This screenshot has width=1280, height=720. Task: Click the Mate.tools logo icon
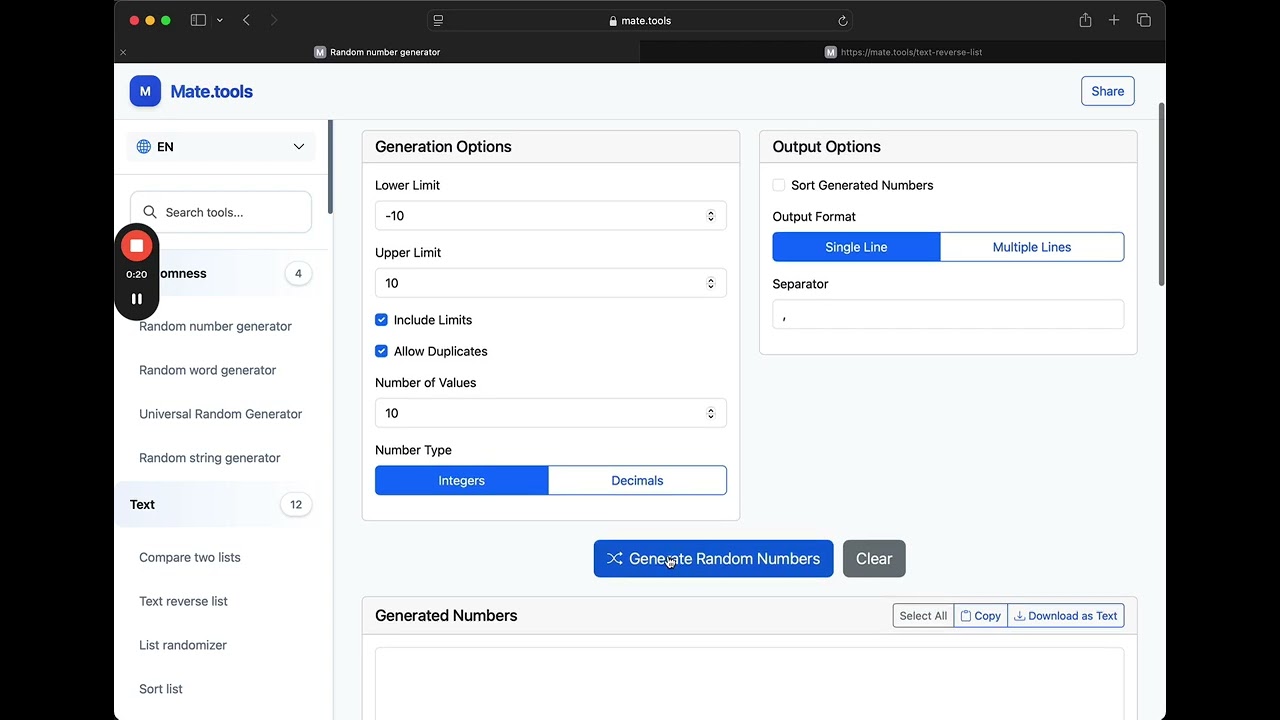[145, 91]
